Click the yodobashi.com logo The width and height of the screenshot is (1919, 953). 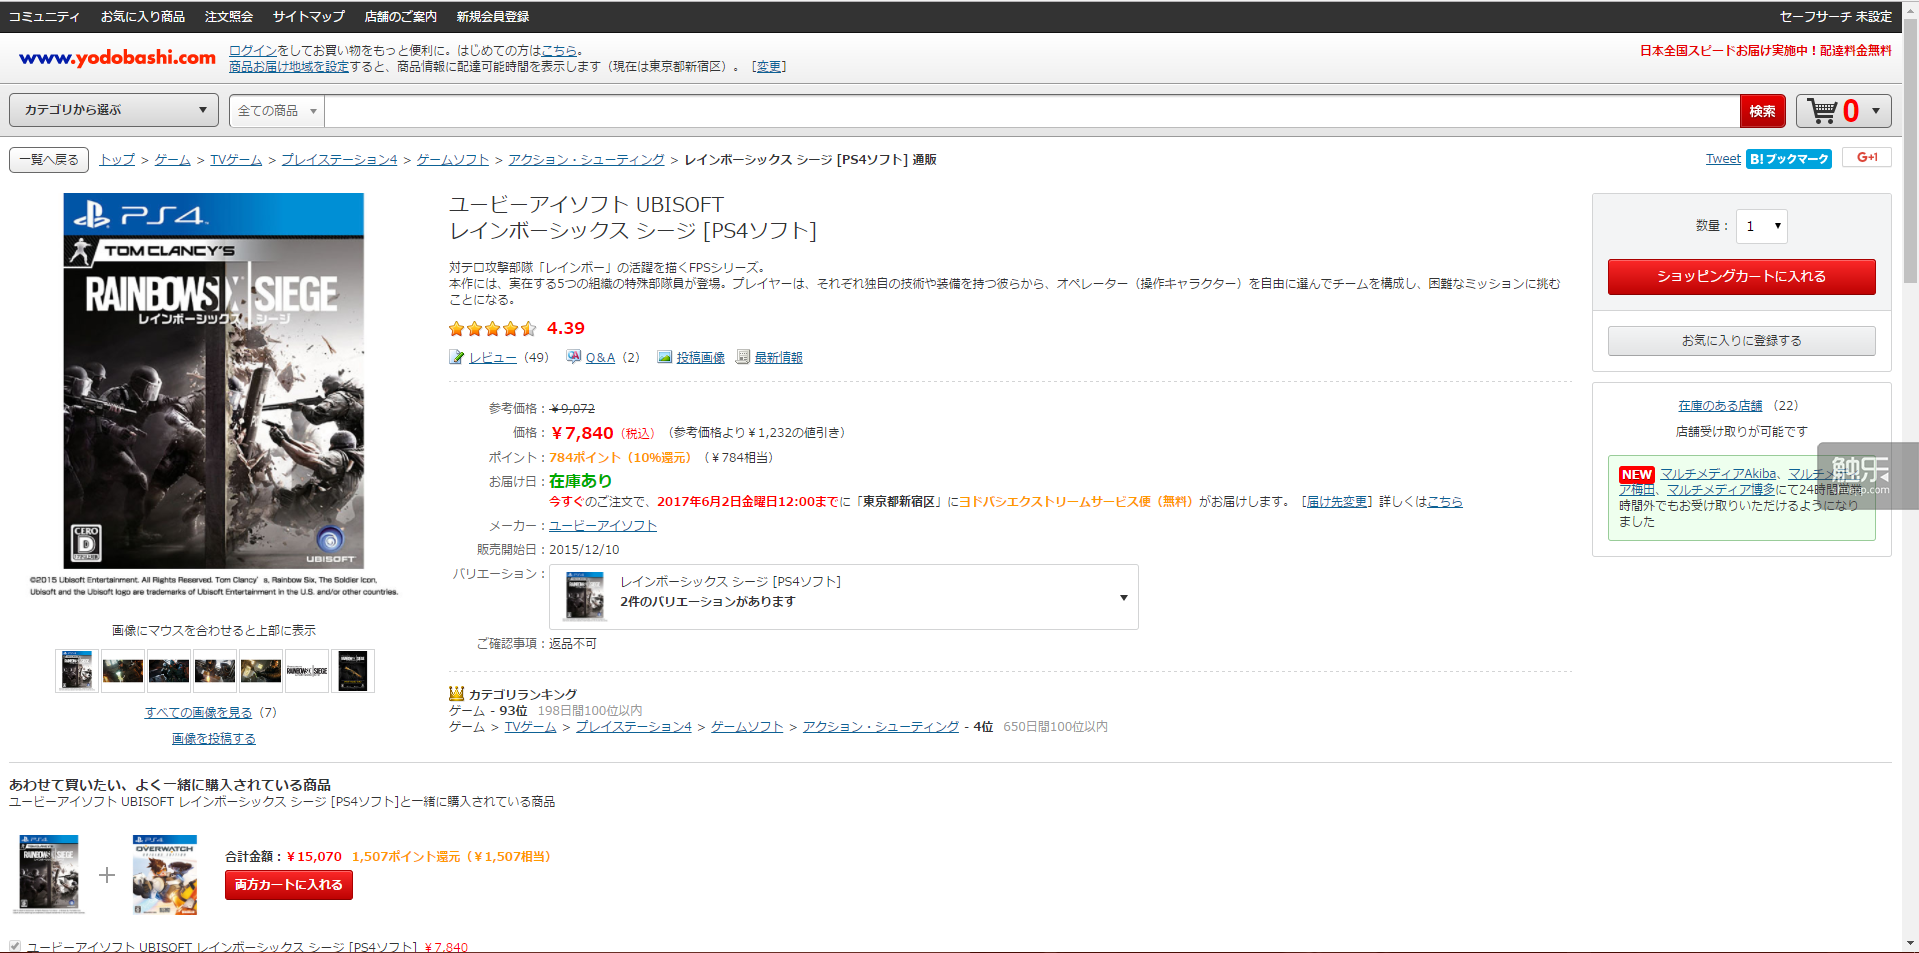(117, 57)
